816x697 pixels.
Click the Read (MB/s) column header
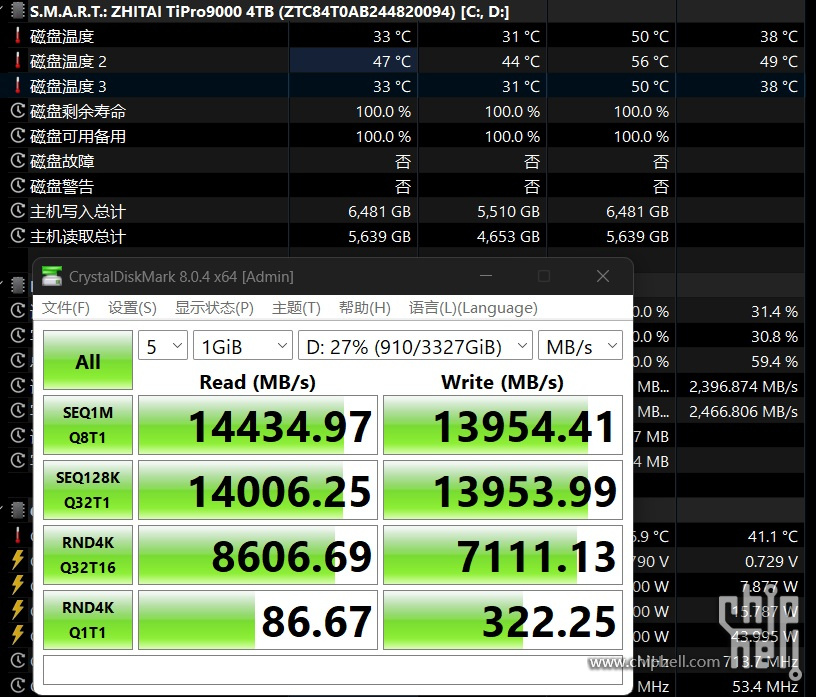(258, 382)
